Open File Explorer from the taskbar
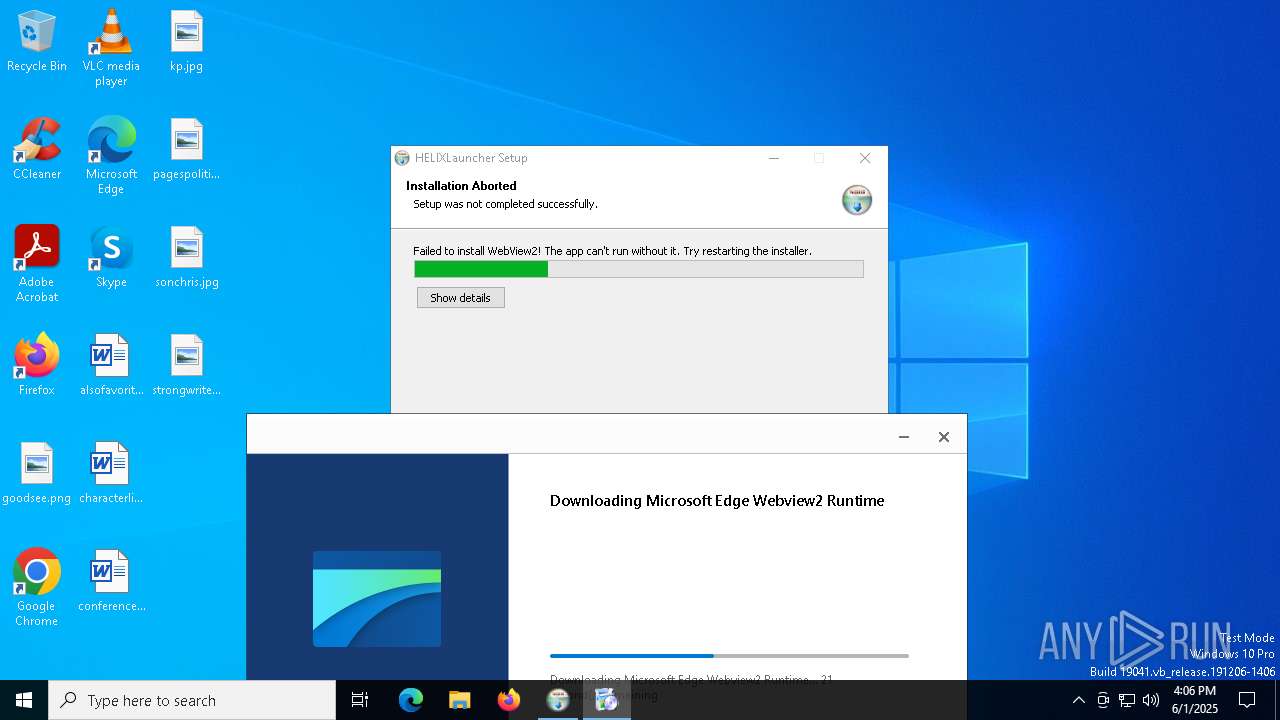 (x=460, y=700)
